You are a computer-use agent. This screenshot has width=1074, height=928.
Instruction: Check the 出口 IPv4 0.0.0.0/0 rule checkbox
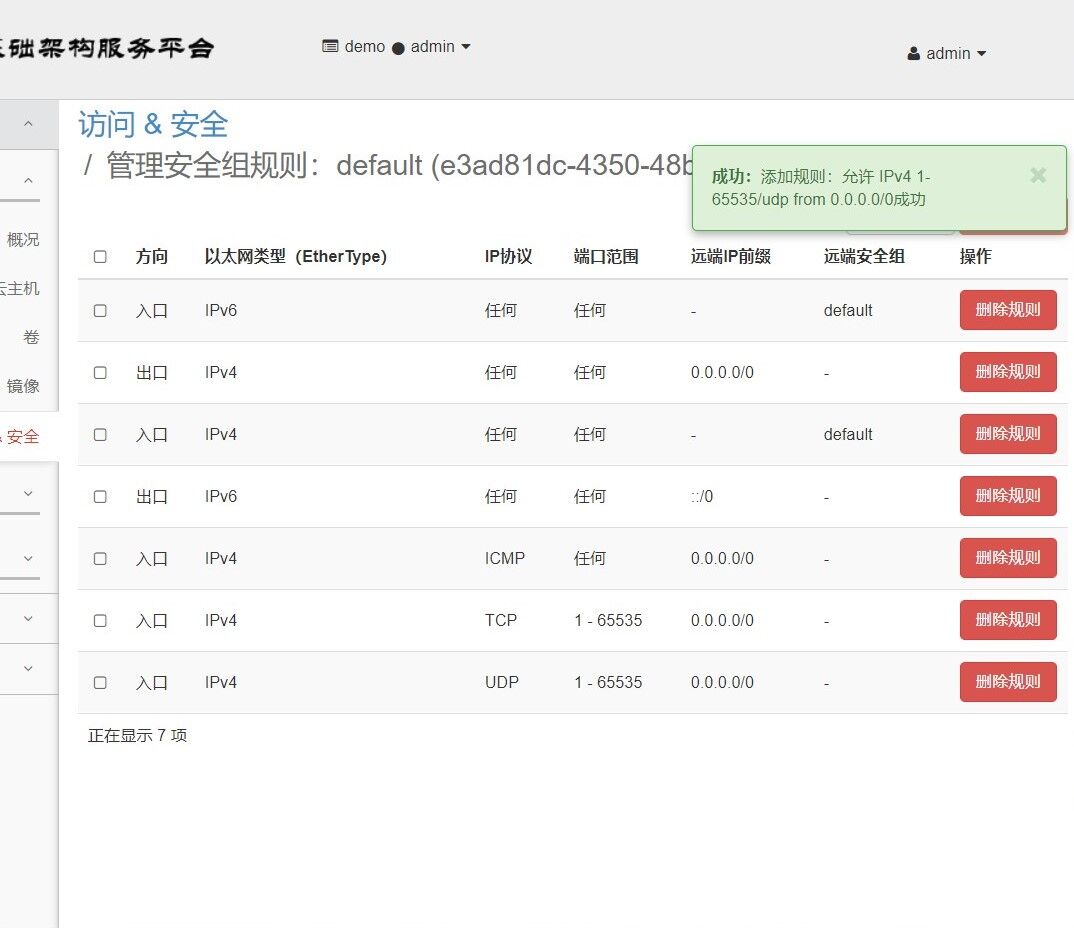100,373
